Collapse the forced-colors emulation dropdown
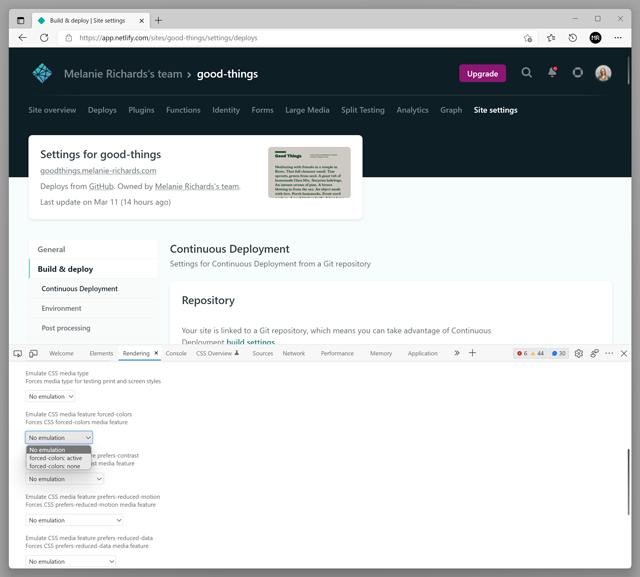The height and width of the screenshot is (577, 640). pos(59,437)
